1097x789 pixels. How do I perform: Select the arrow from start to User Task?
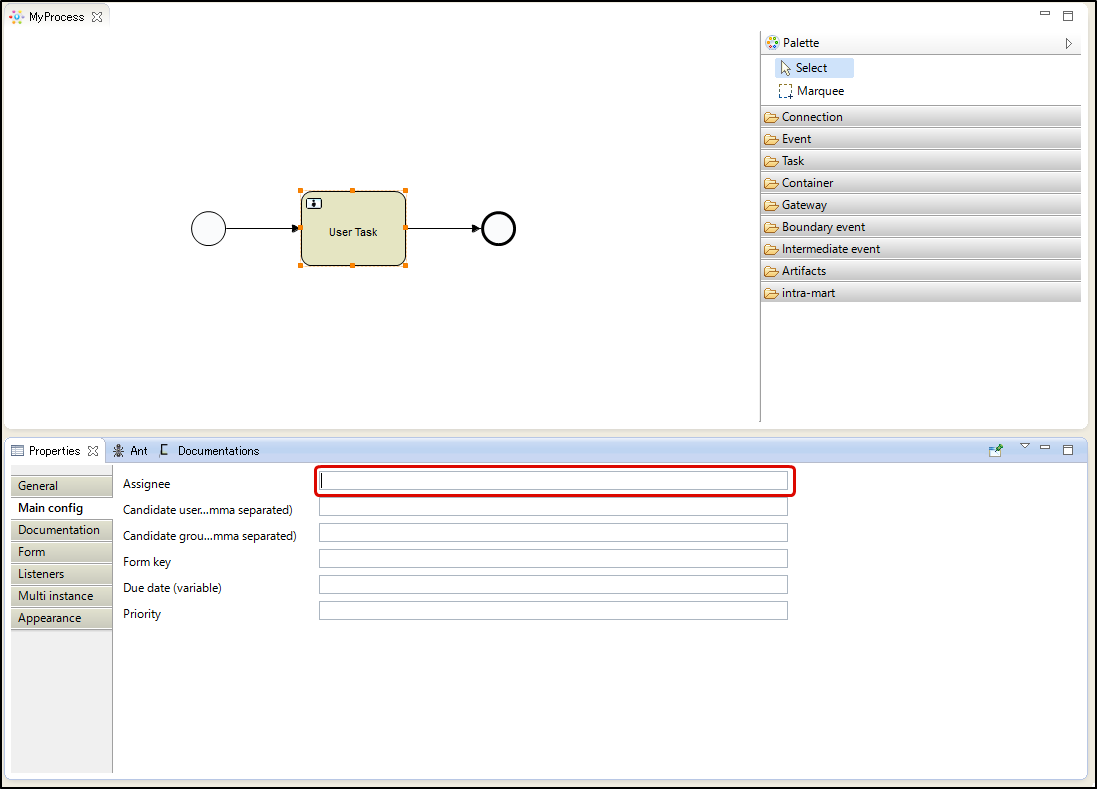tap(263, 228)
